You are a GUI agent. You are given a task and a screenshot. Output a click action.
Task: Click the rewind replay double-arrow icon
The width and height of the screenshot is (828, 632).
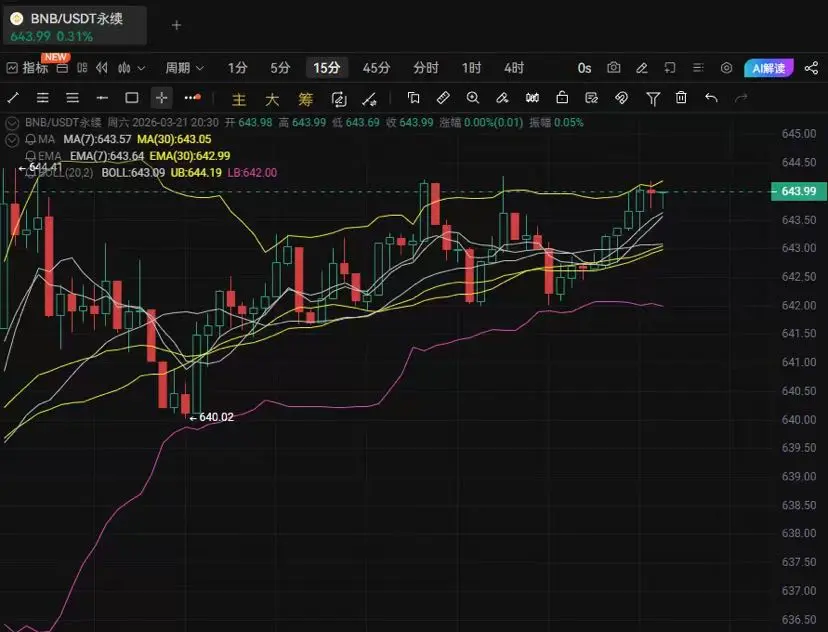[102, 68]
